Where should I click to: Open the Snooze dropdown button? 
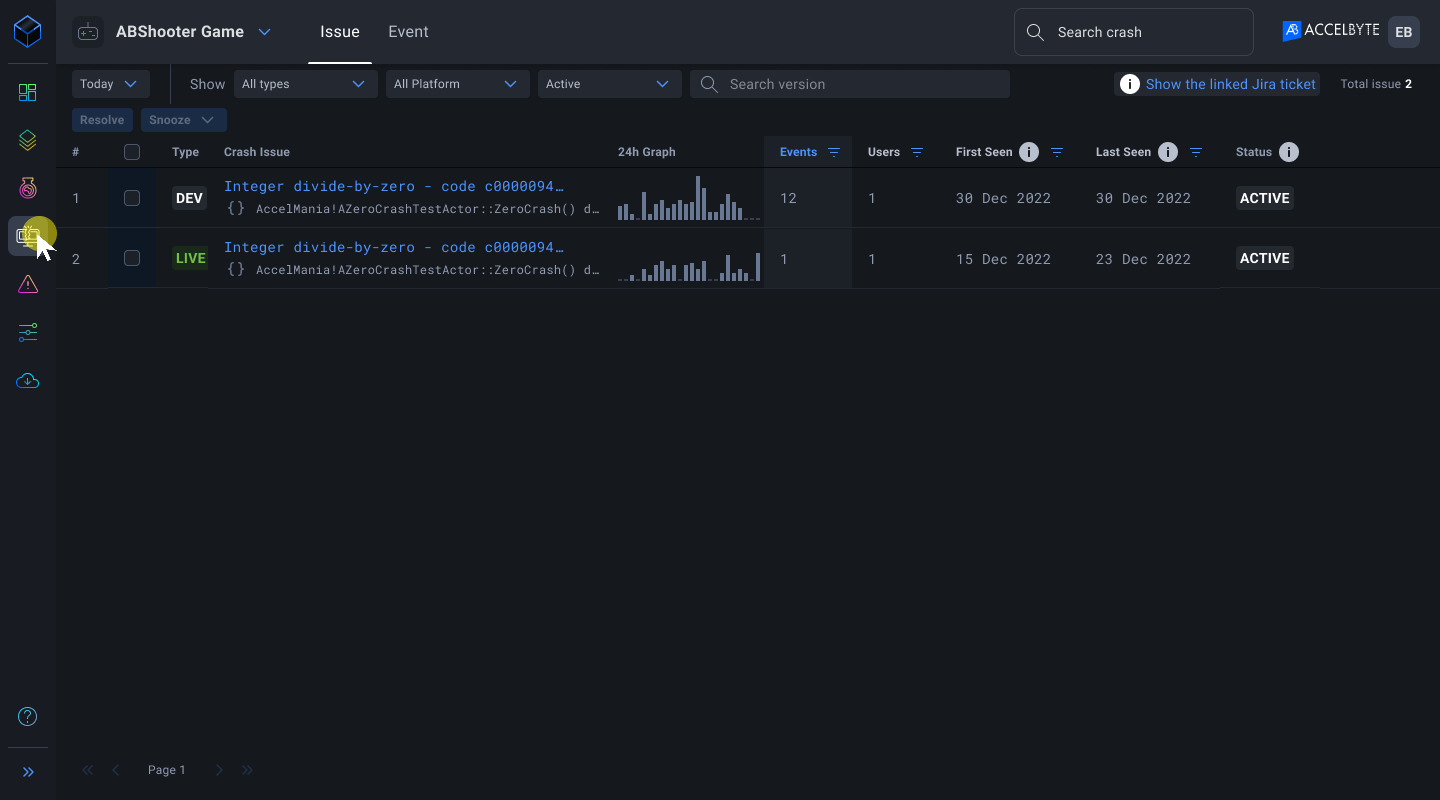(183, 120)
